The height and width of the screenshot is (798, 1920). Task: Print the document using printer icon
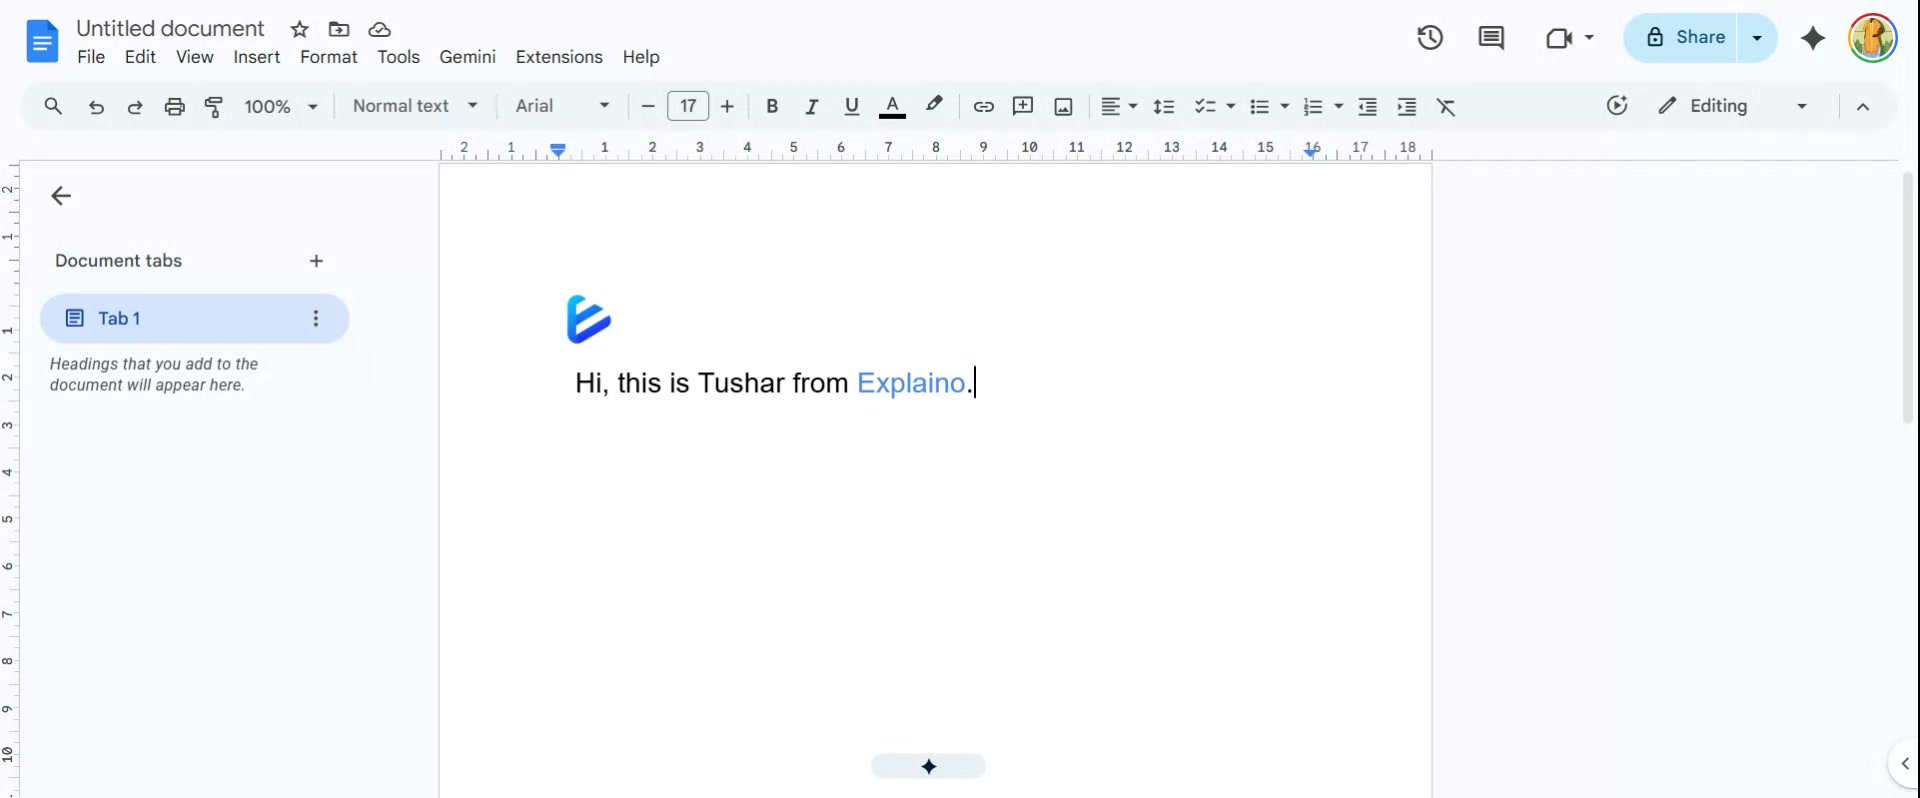(x=175, y=107)
